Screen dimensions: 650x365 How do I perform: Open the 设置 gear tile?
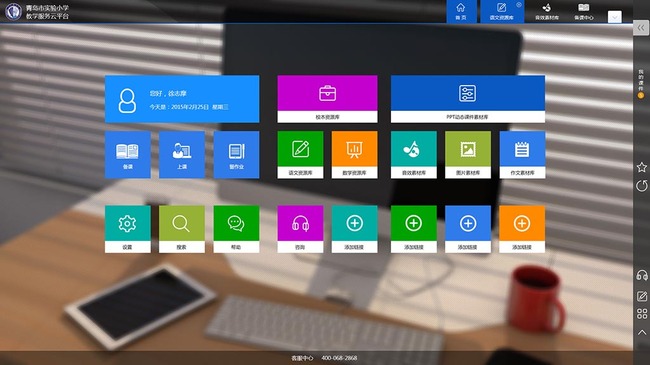click(x=128, y=229)
